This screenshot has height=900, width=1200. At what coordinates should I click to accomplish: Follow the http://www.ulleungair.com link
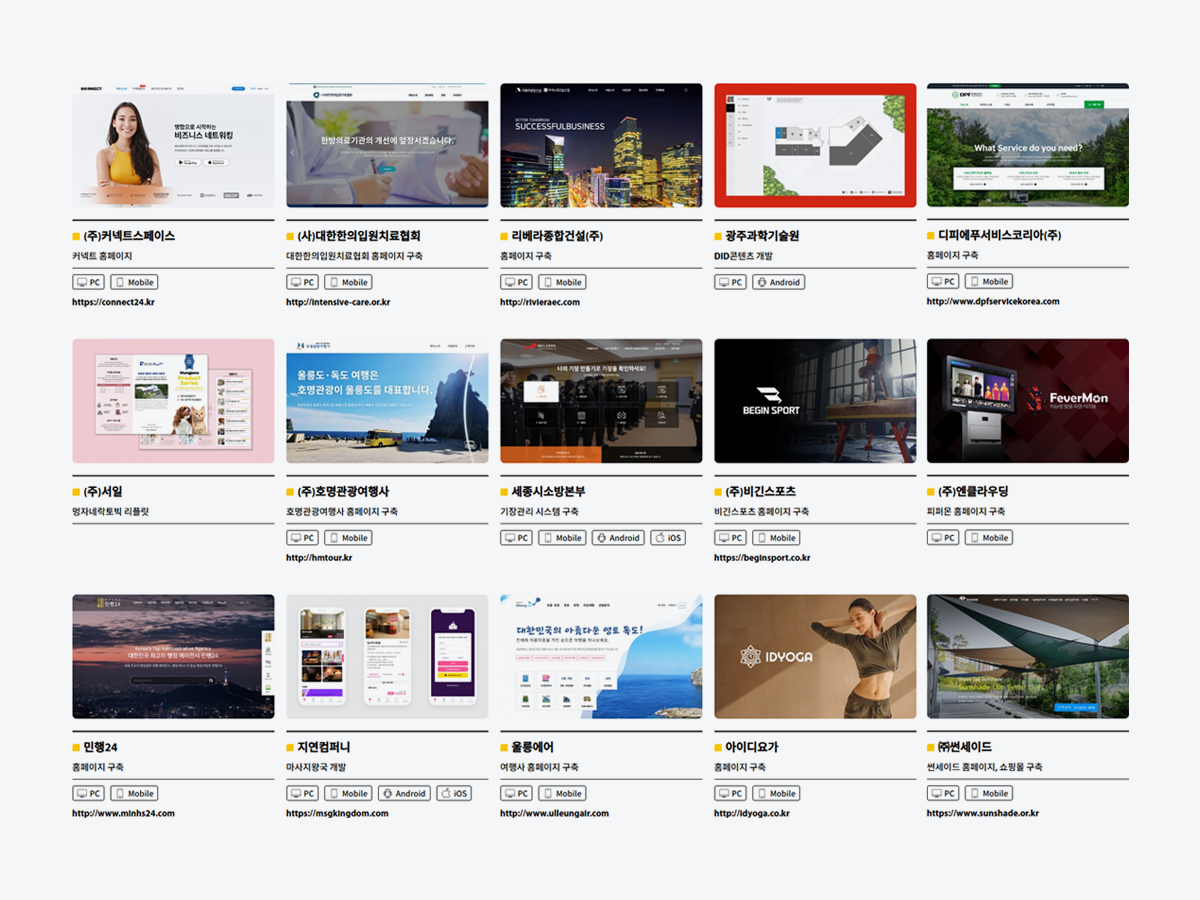[x=554, y=813]
